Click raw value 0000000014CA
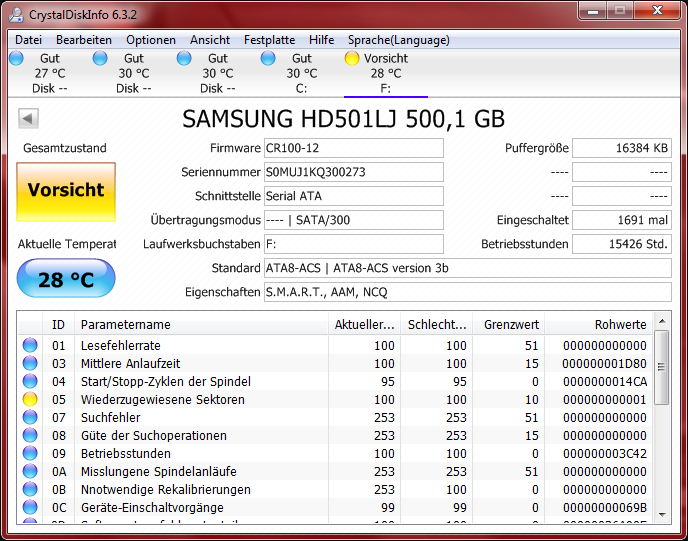The width and height of the screenshot is (688, 541). click(605, 381)
